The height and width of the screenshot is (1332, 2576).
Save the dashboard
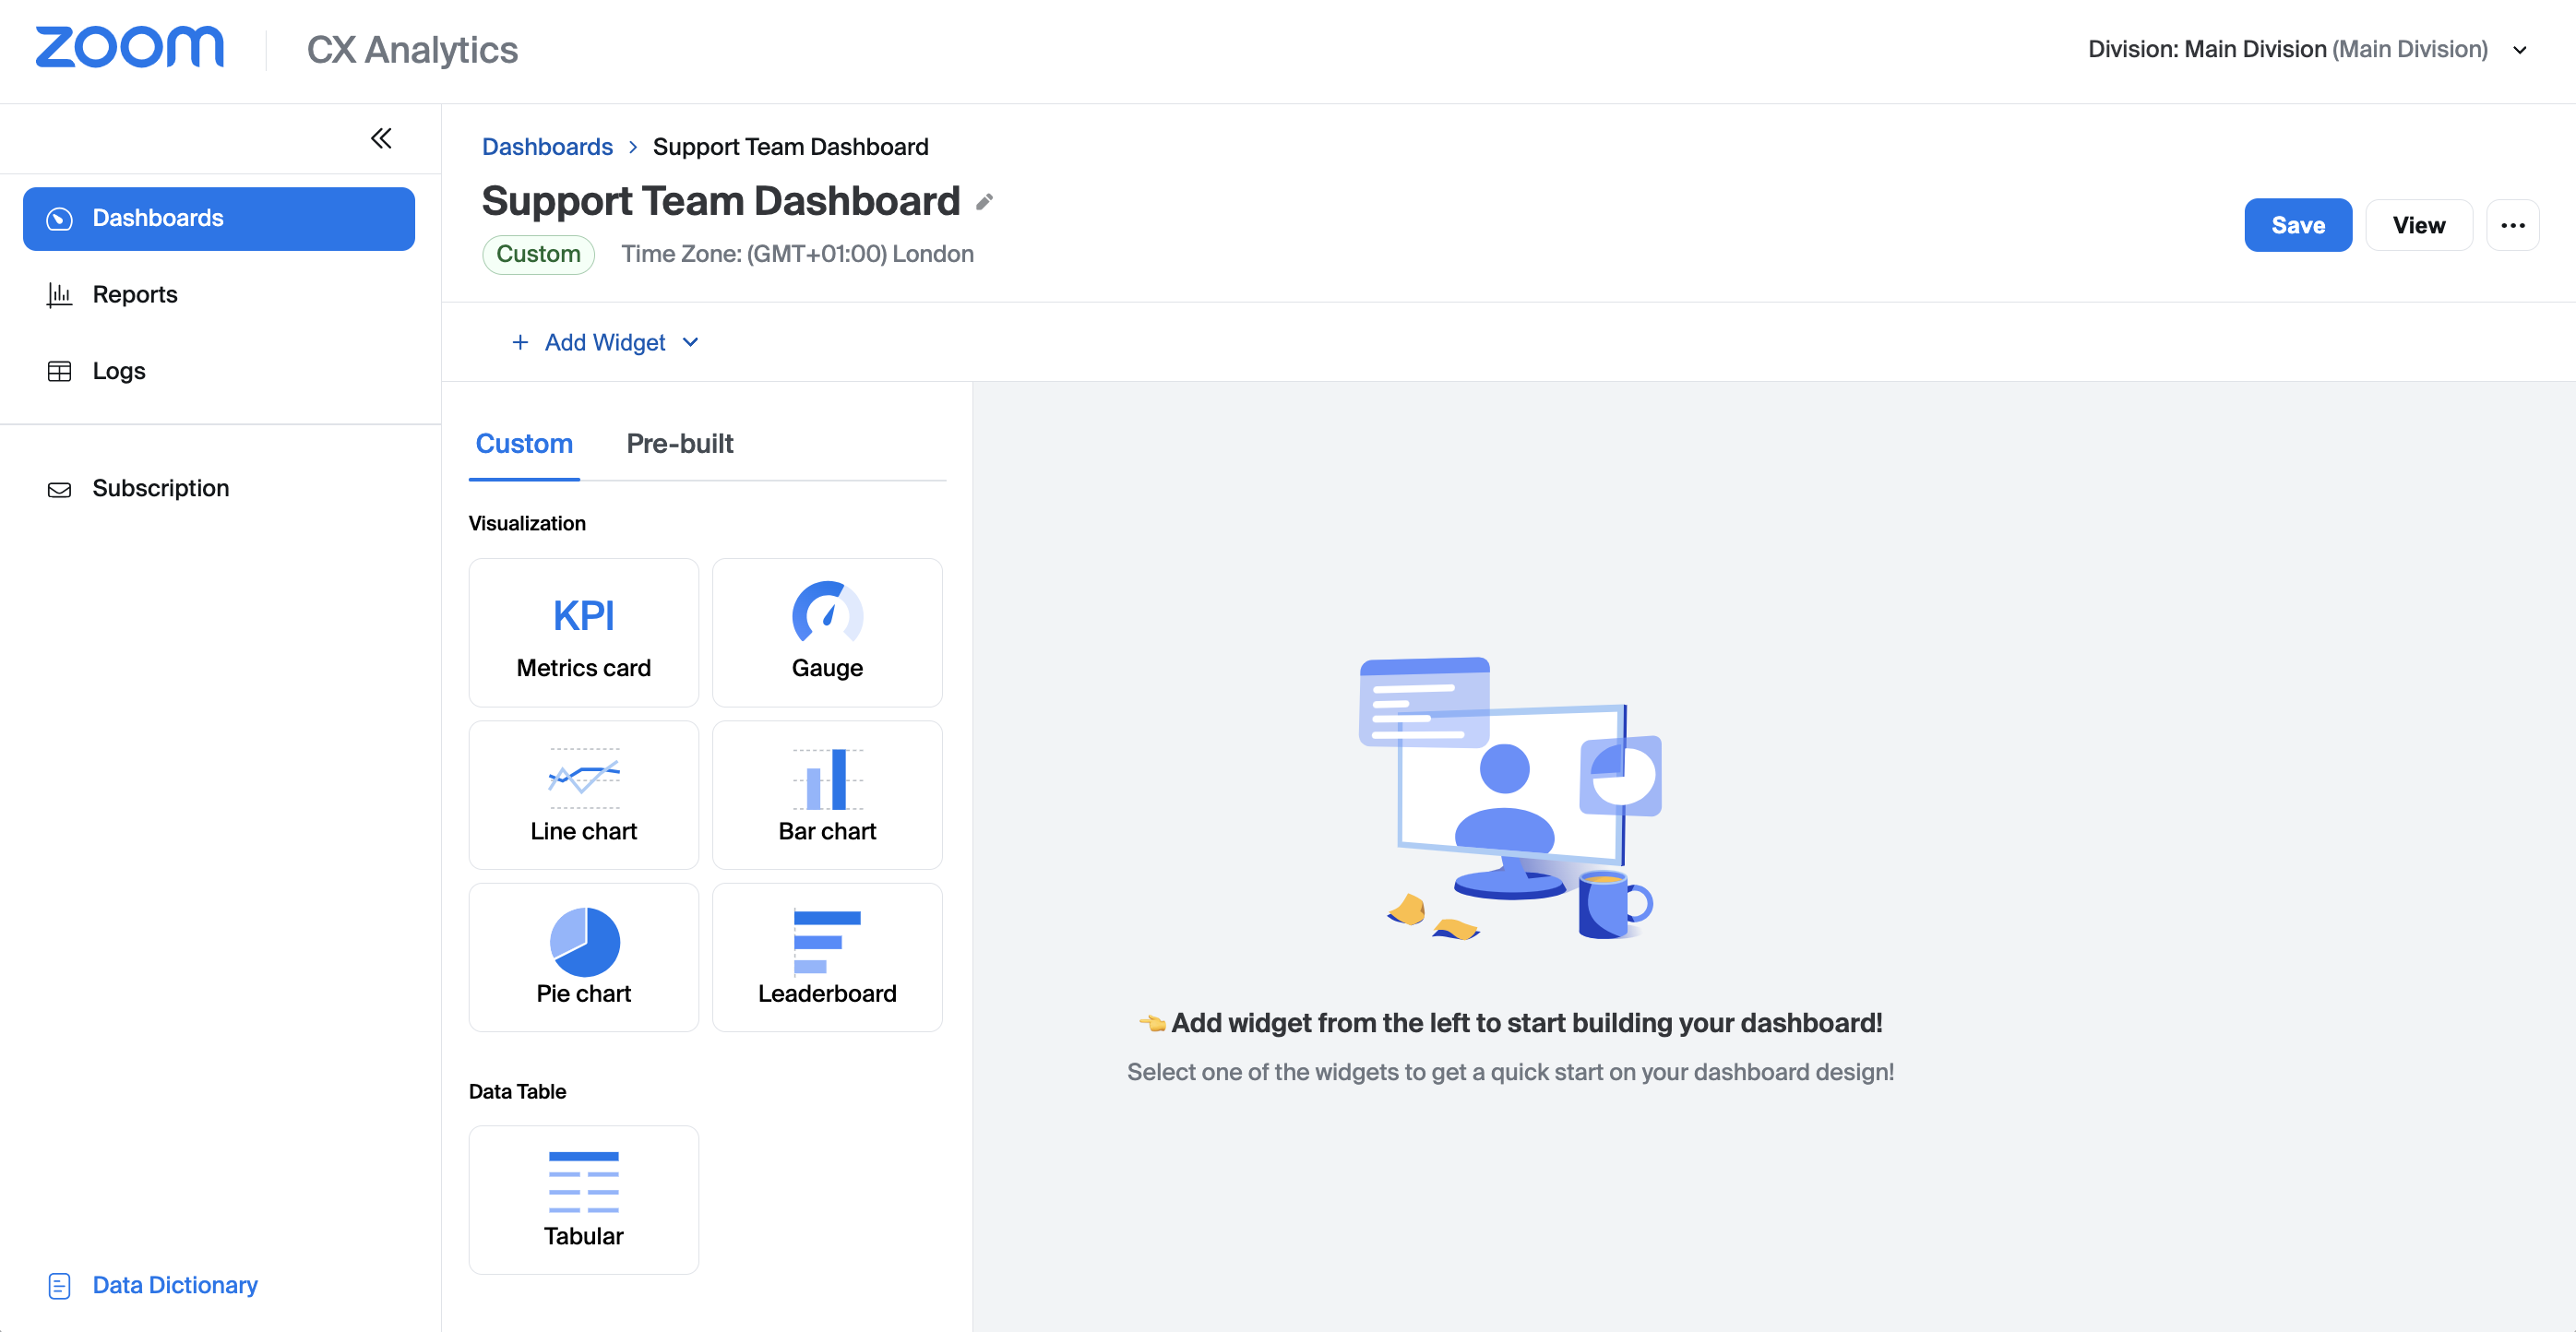pyautogui.click(x=2297, y=225)
